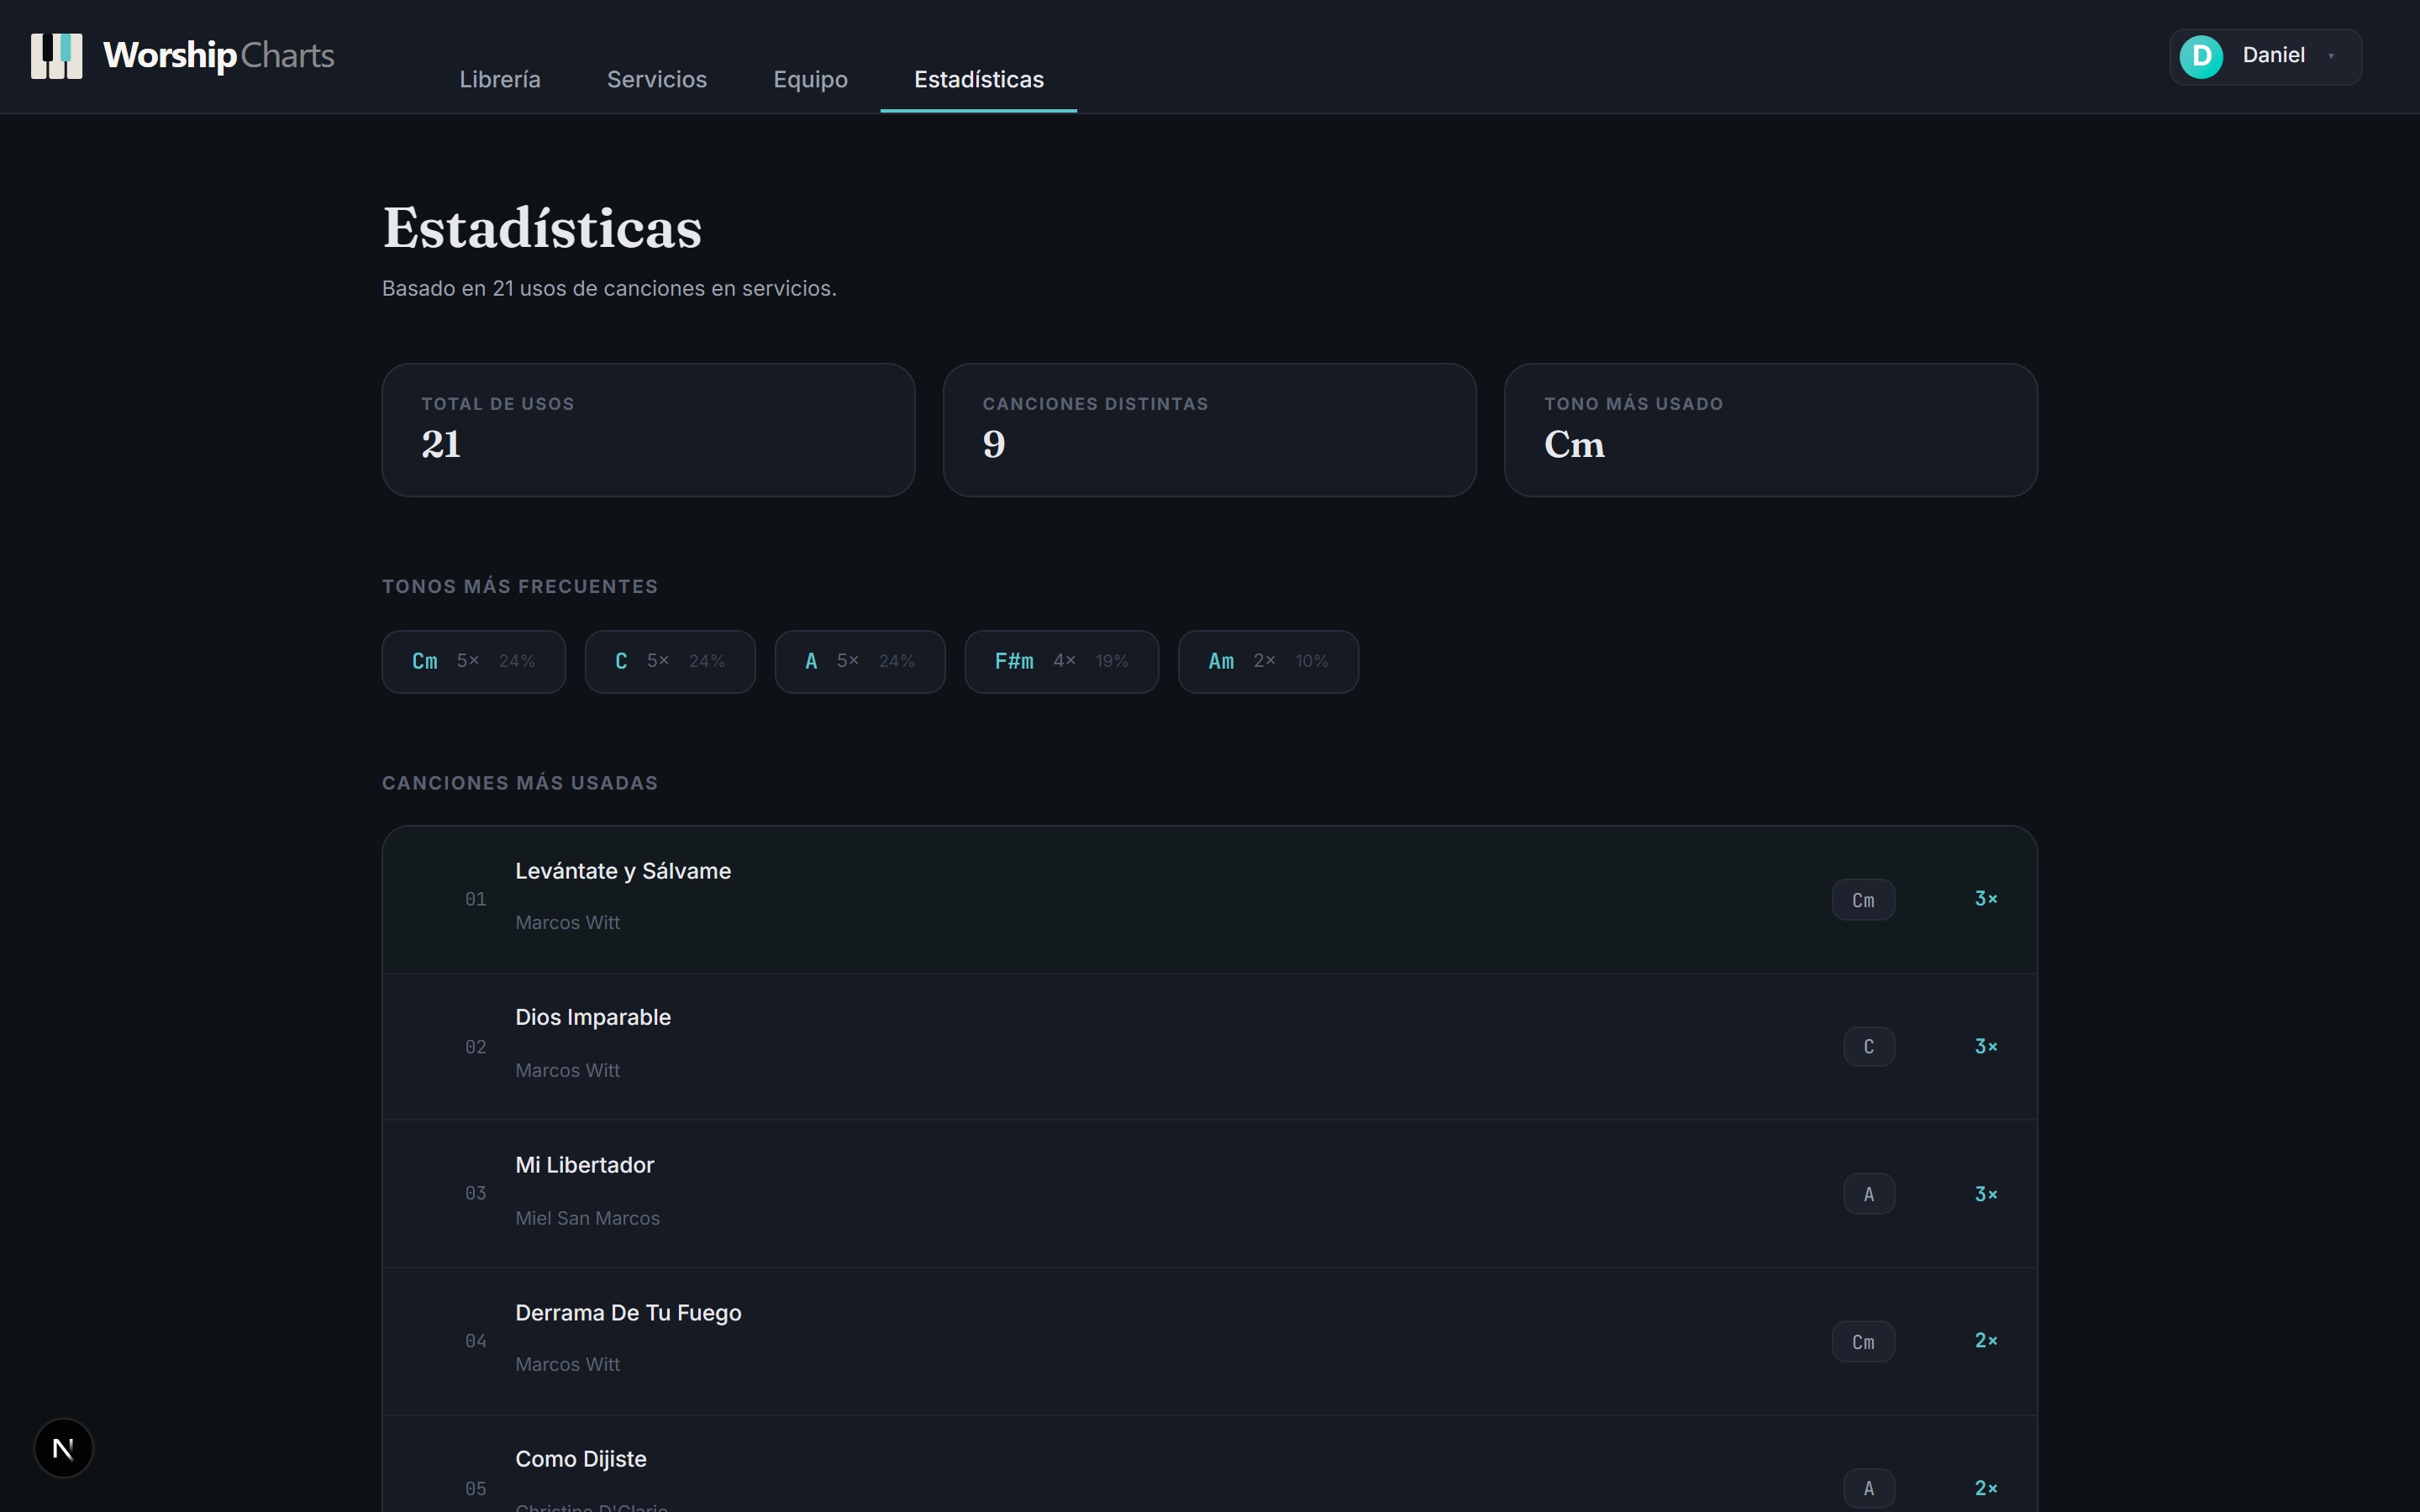Viewport: 2420px width, 1512px height.
Task: Click artist Marcos Witt under Levántate y Sálvame
Action: coord(567,923)
